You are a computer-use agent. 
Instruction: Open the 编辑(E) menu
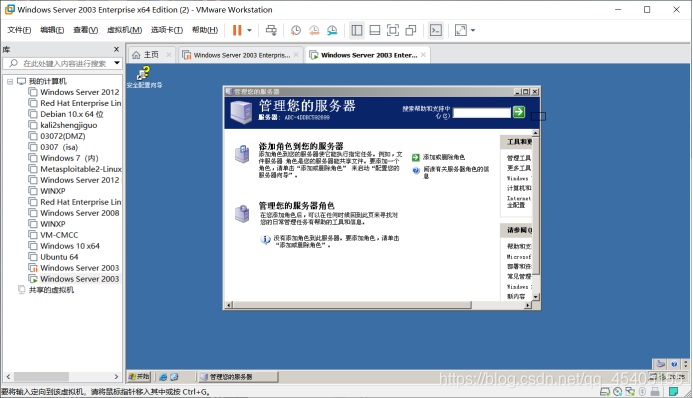pyautogui.click(x=52, y=30)
